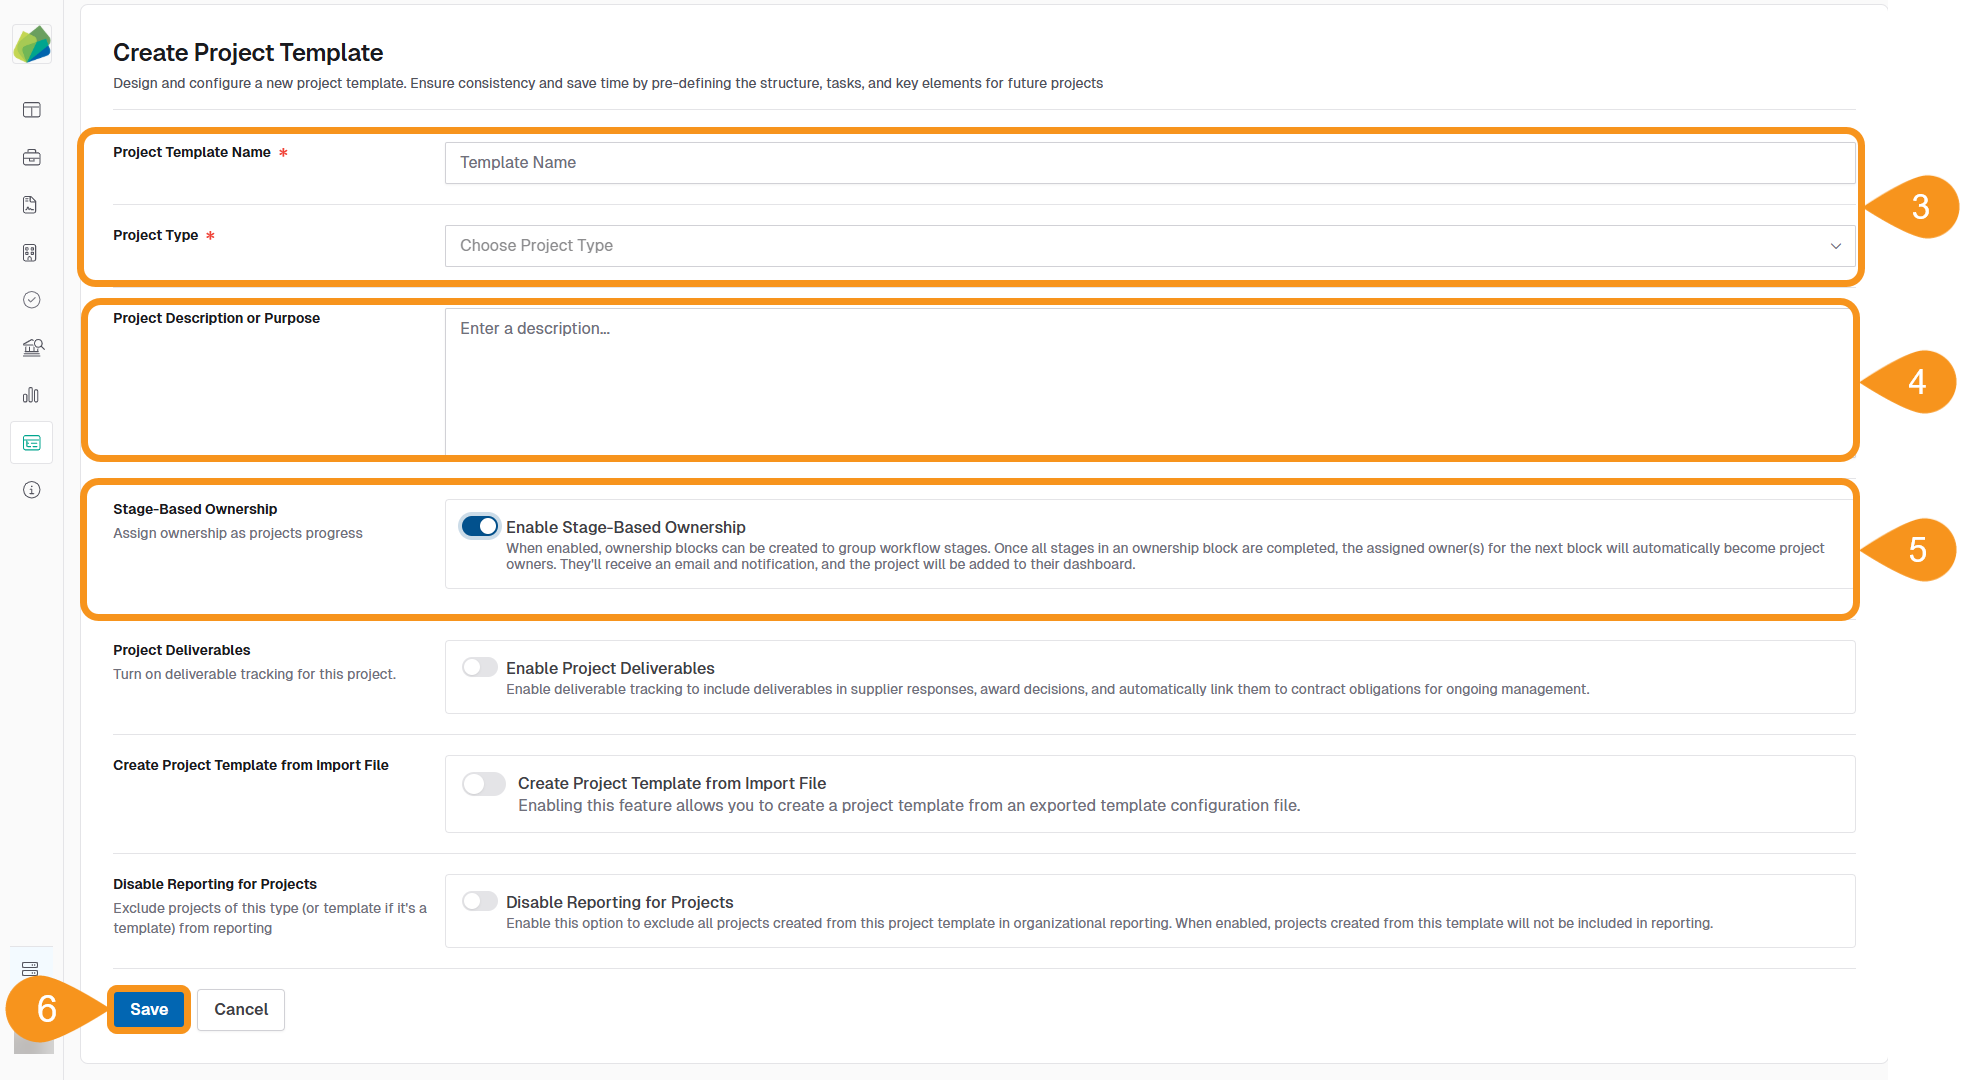Click into the project description text area

(1150, 380)
